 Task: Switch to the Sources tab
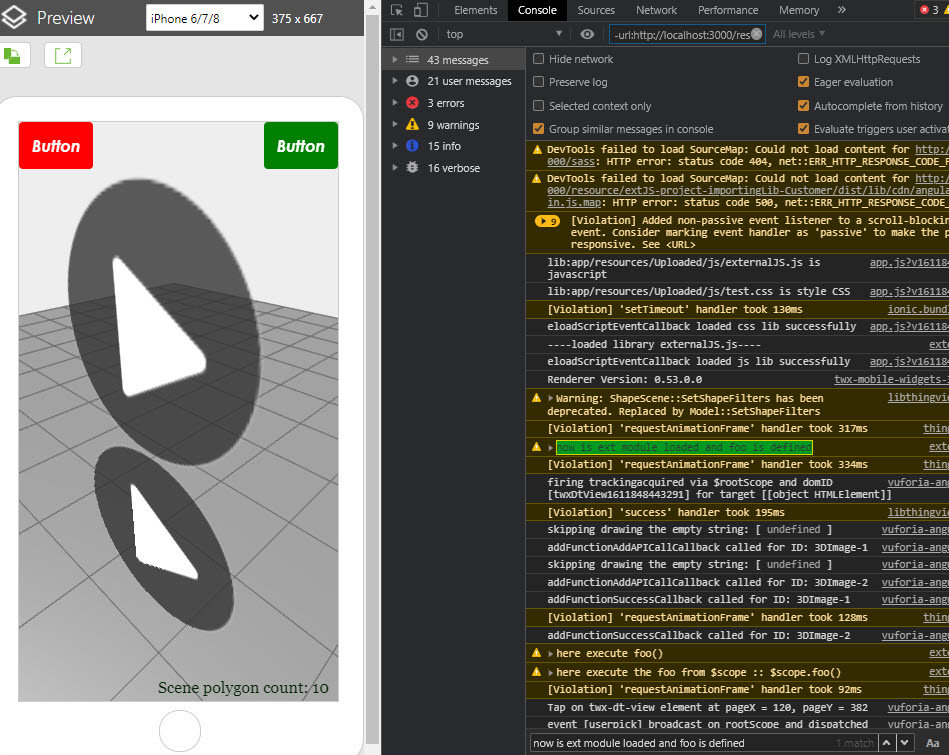pos(596,10)
